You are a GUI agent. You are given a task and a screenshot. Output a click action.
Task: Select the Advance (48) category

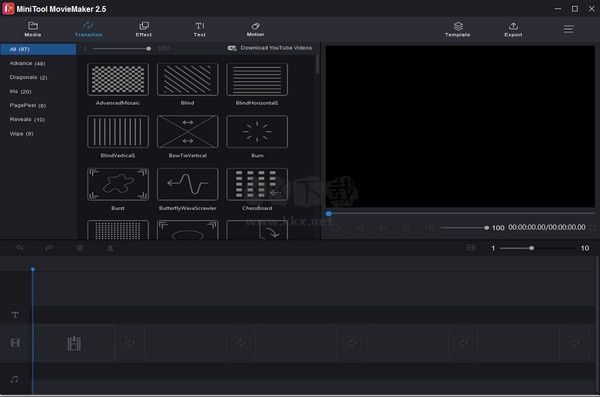28,63
